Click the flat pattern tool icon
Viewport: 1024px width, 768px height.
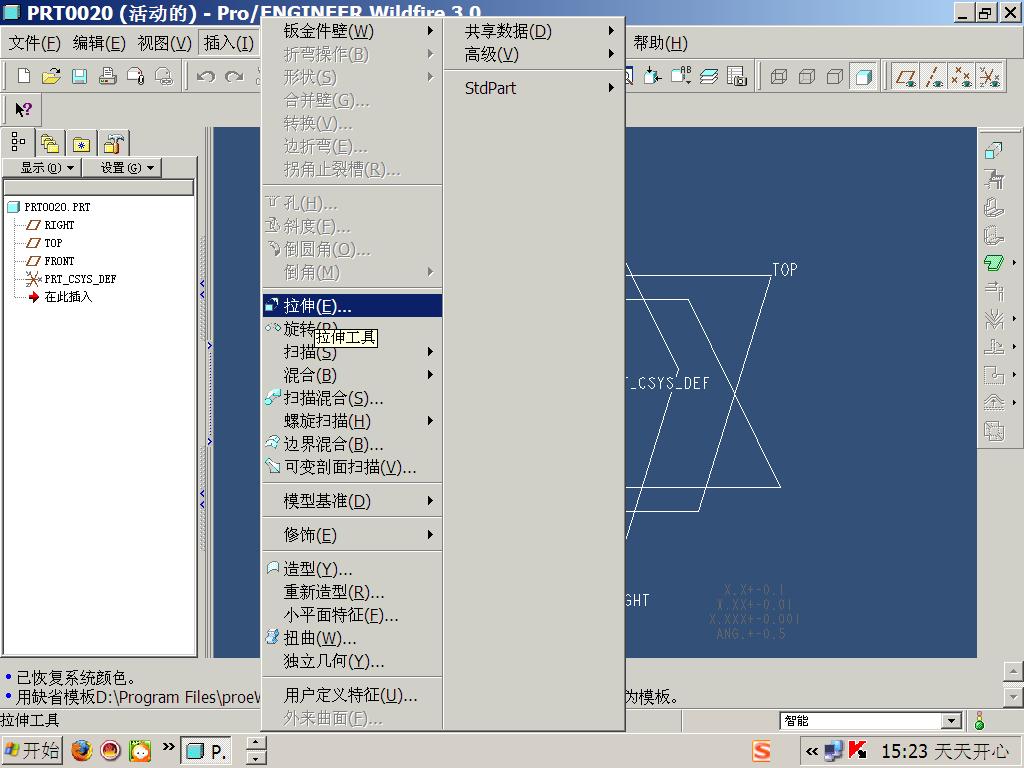click(993, 431)
